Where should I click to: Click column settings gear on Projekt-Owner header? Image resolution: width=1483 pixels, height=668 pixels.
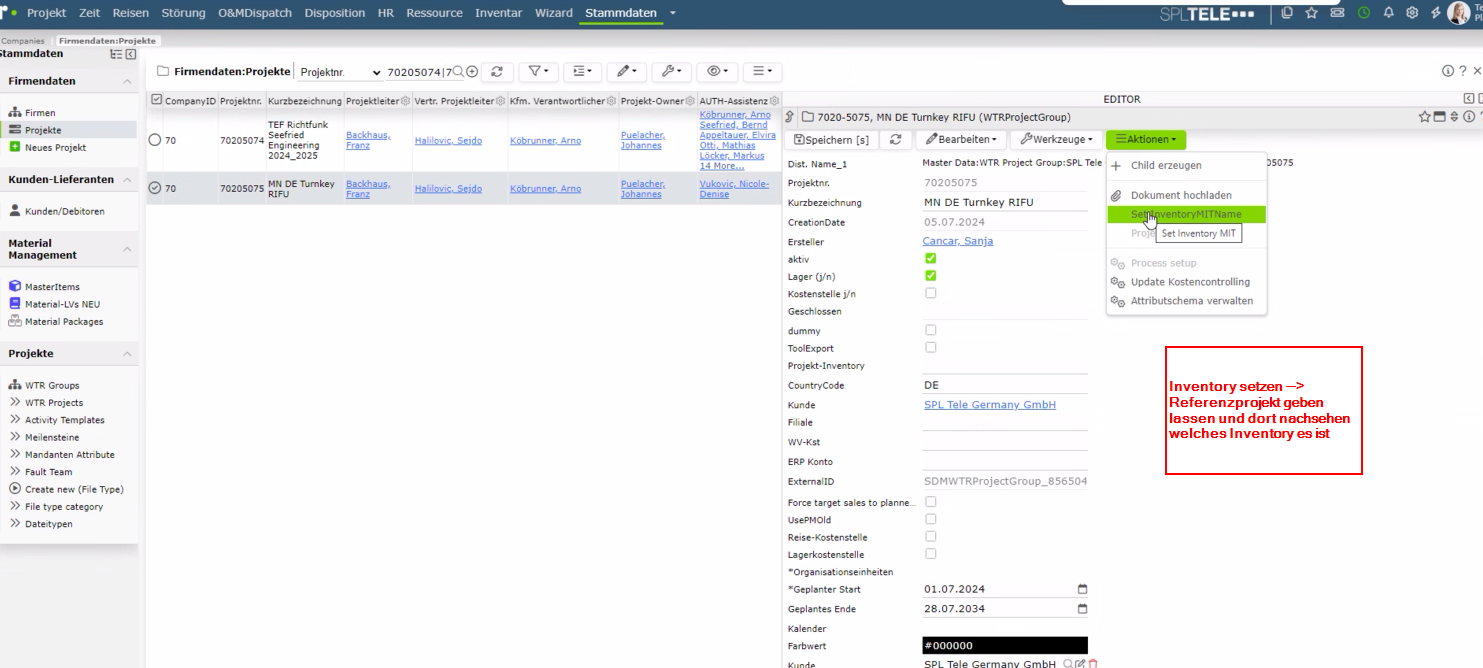pos(689,101)
